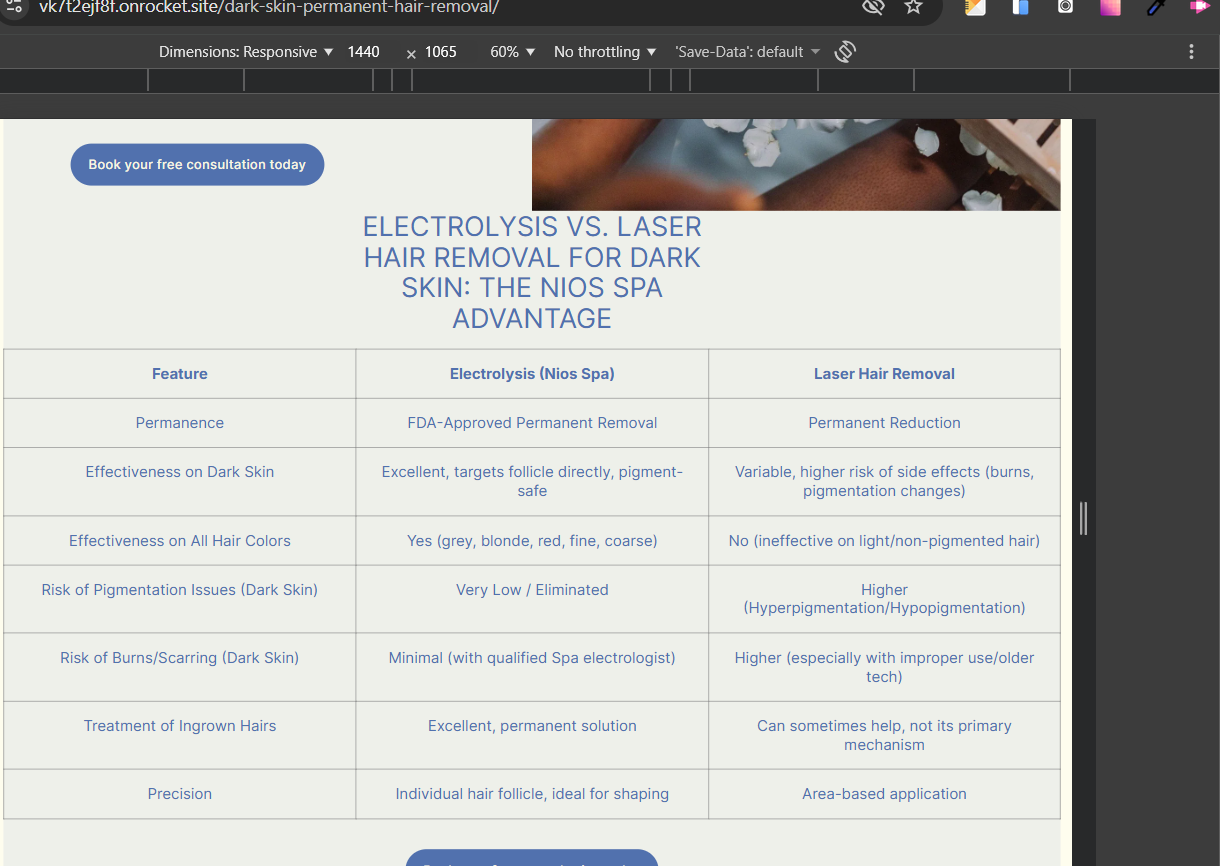The image size is (1220, 866).
Task: Click Risk of Pigmentation Issues label
Action: coord(180,590)
